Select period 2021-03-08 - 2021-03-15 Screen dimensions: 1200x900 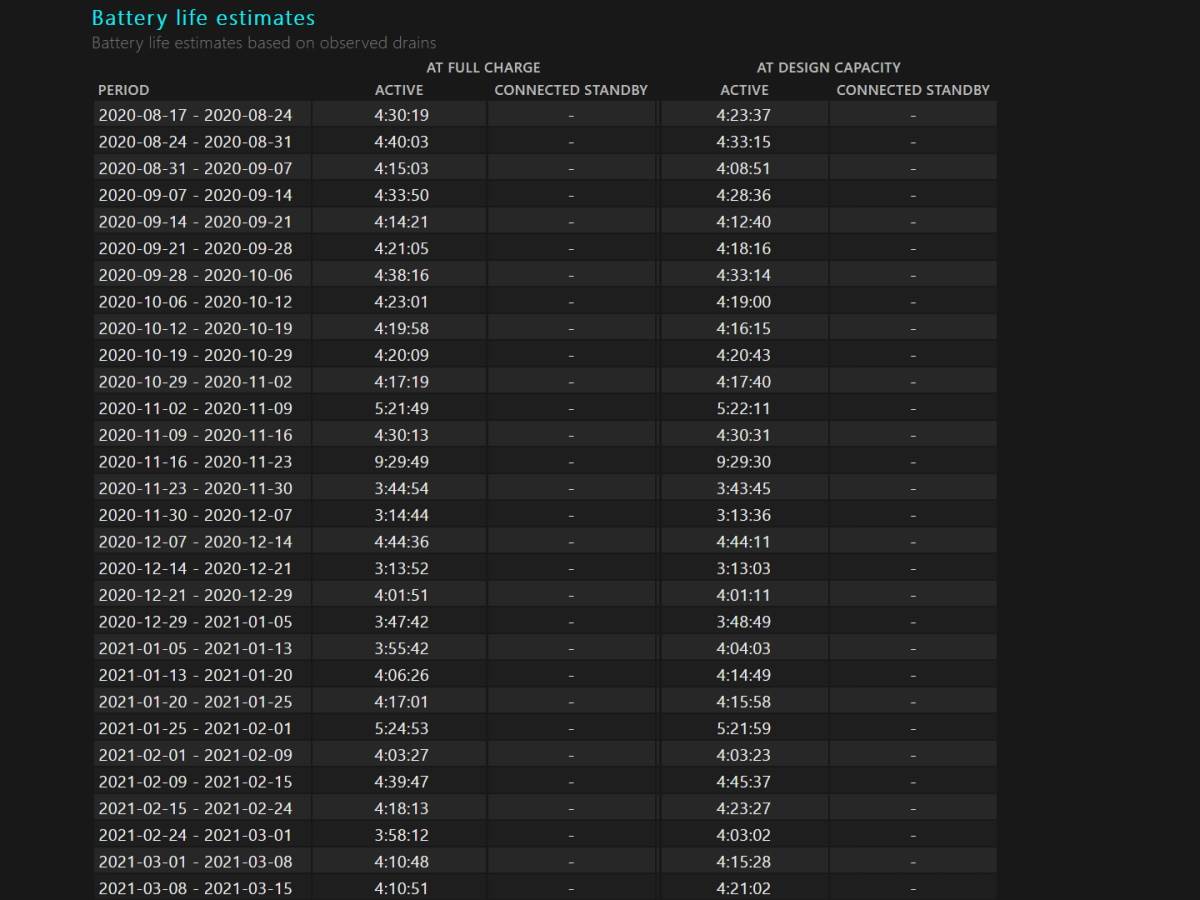[x=195, y=888]
